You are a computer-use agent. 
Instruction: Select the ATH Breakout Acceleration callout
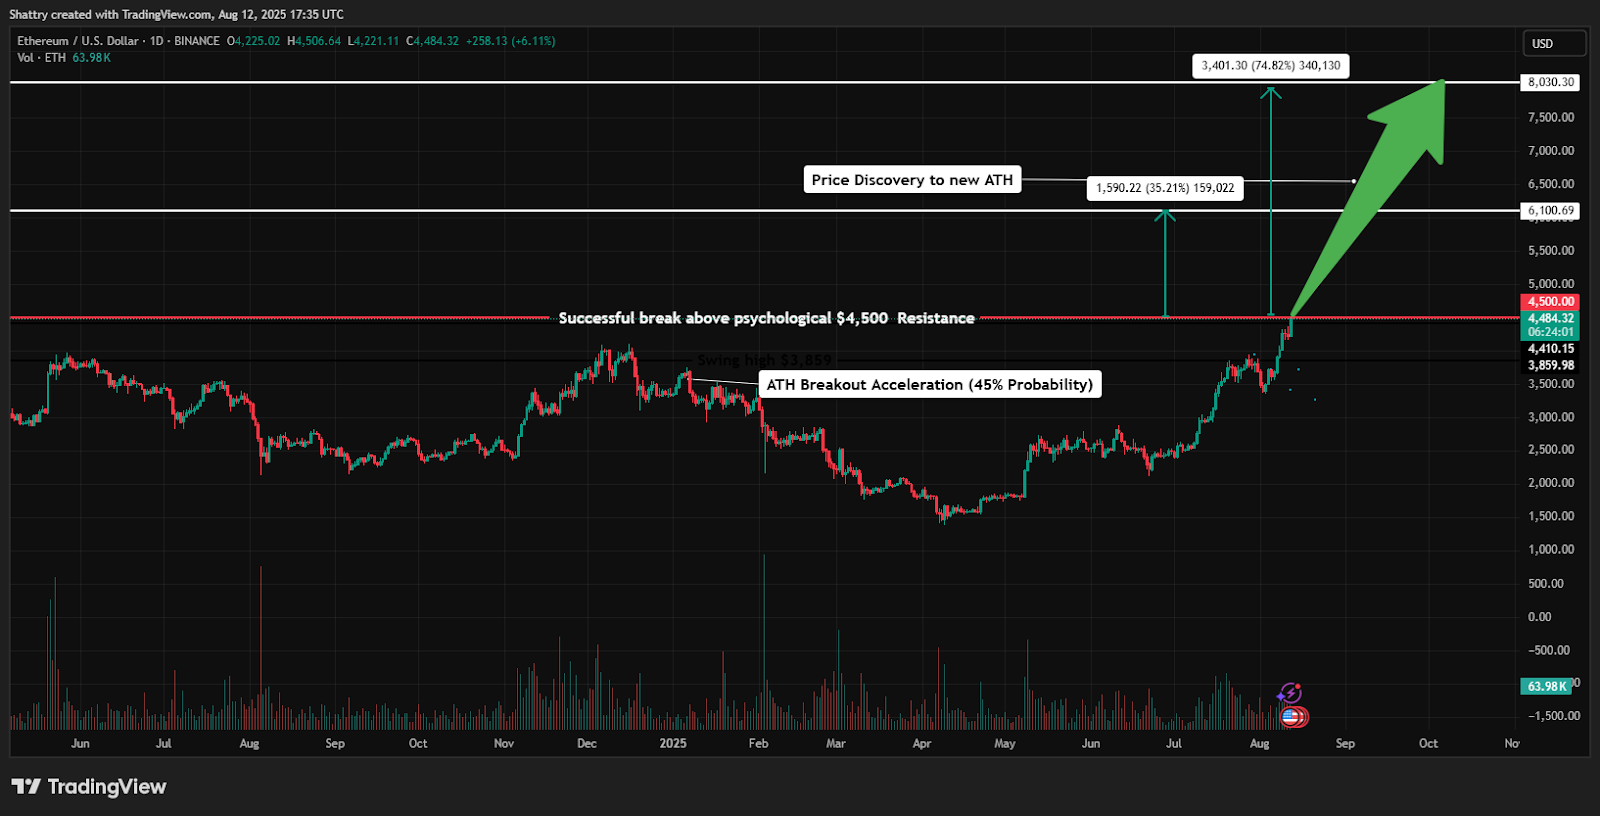pos(929,385)
